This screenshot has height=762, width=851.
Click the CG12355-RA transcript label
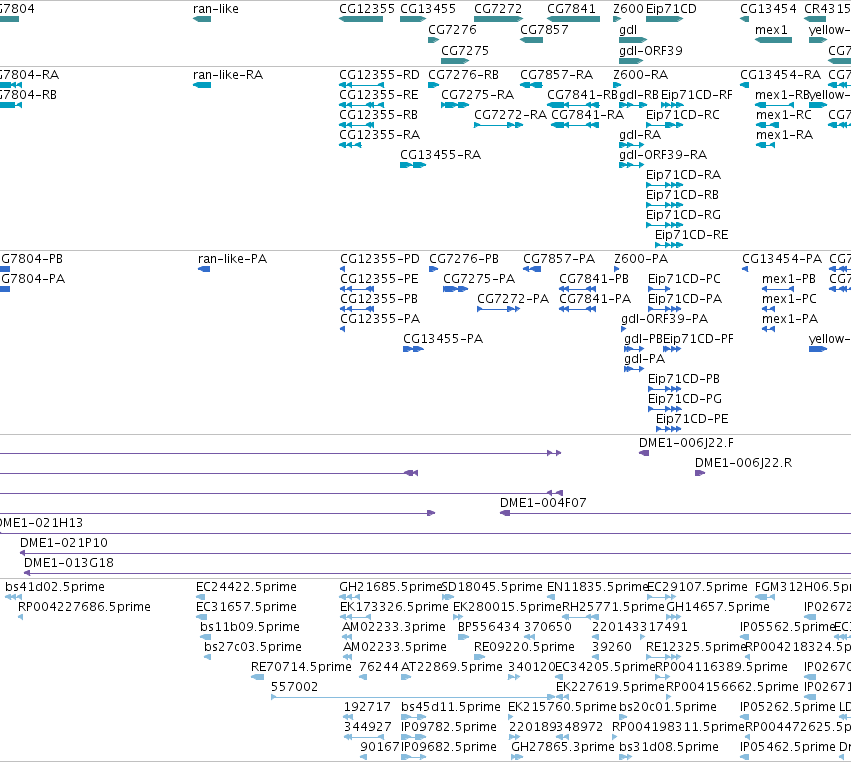click(x=379, y=135)
